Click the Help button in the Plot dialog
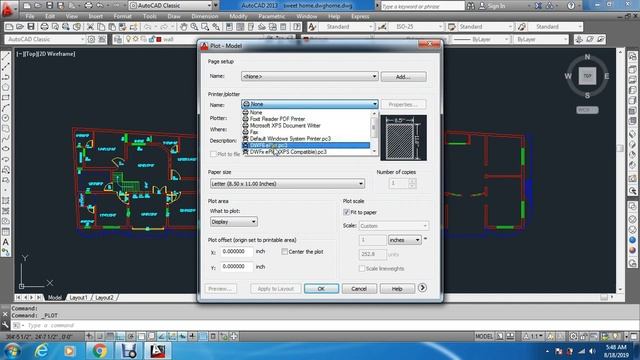640x360 pixels. click(397, 289)
